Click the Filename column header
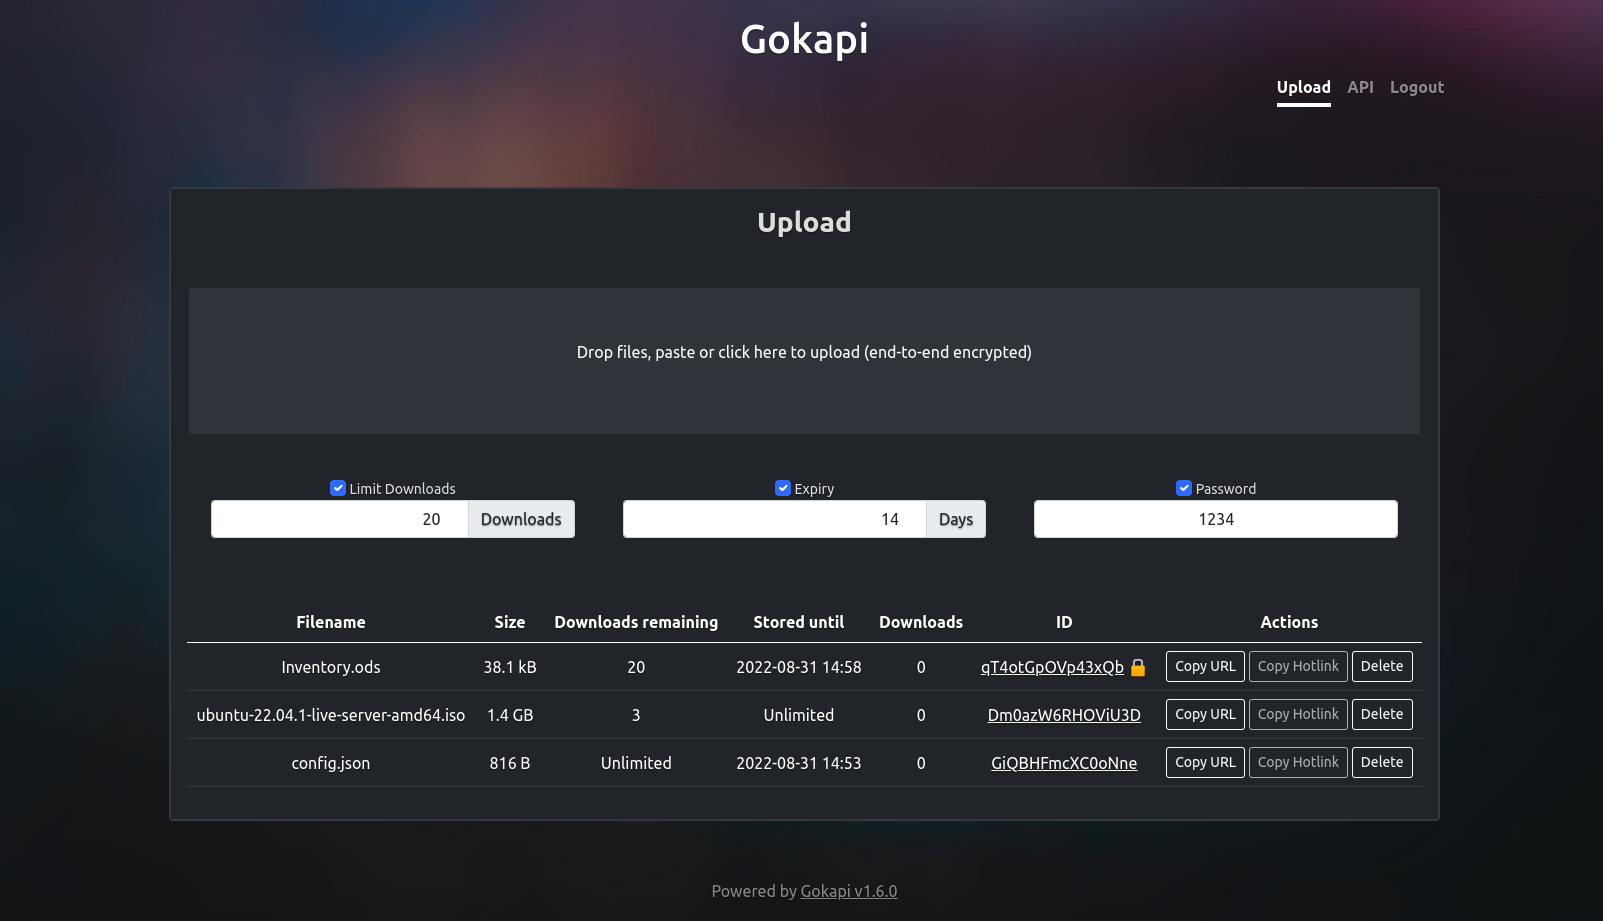The image size is (1603, 921). point(331,622)
